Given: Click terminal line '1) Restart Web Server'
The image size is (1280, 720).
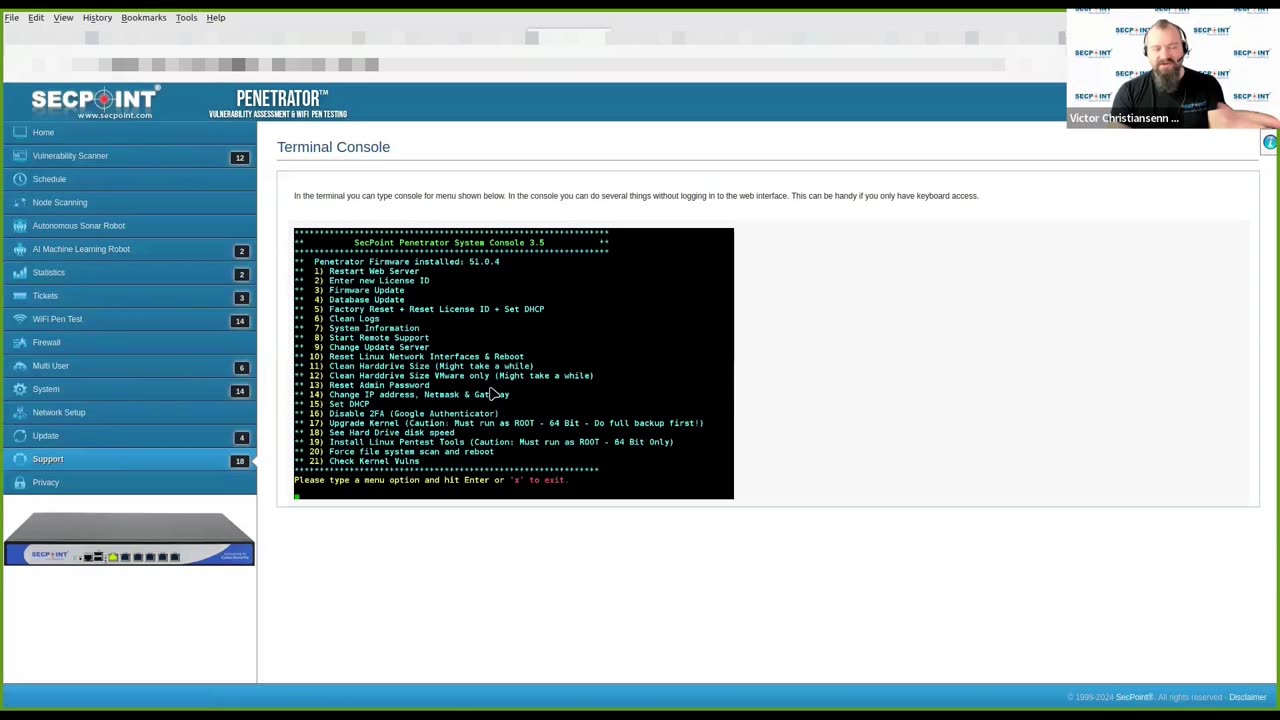Looking at the screenshot, I should point(366,271).
